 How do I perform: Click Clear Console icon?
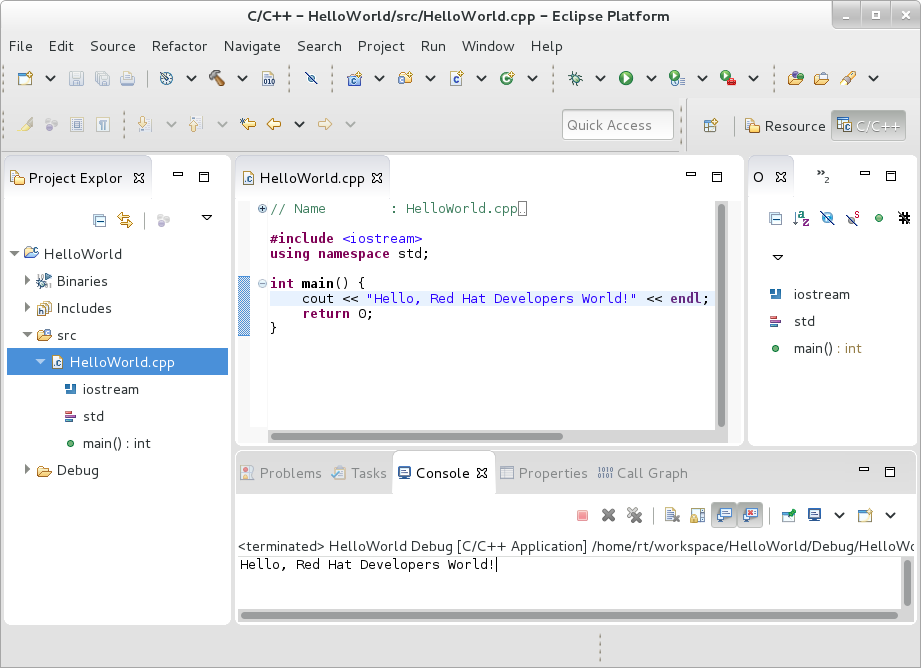click(x=672, y=515)
